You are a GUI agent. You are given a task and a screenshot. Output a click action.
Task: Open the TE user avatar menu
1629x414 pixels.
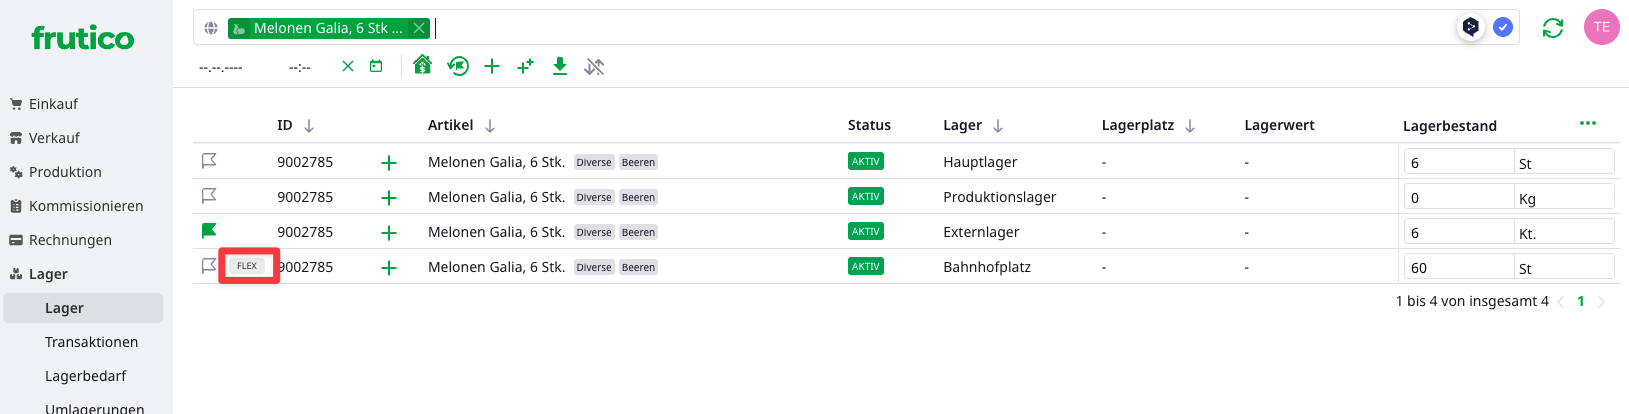(x=1601, y=27)
